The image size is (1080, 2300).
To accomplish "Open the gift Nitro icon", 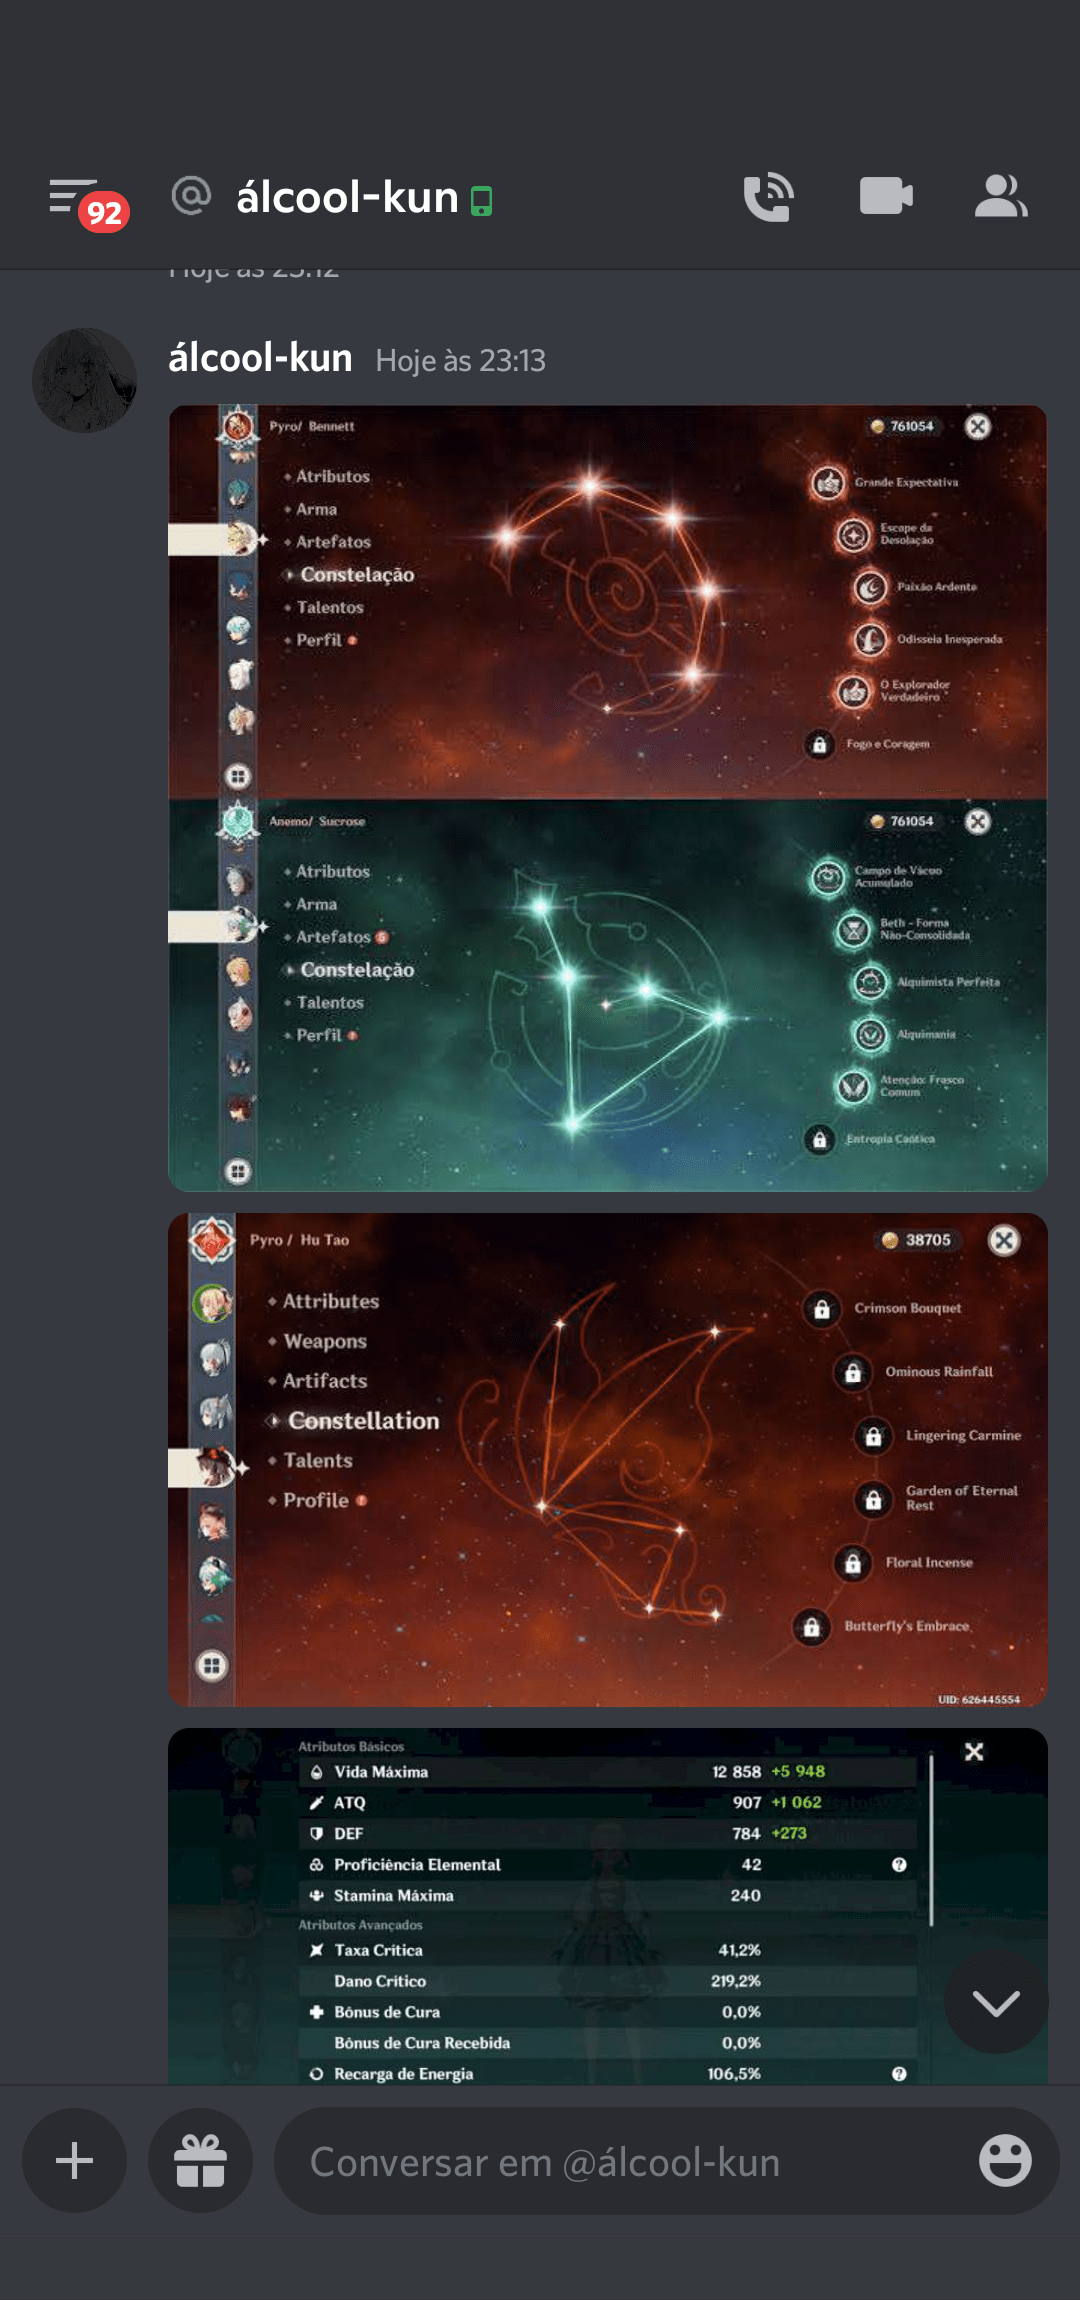I will (200, 2161).
